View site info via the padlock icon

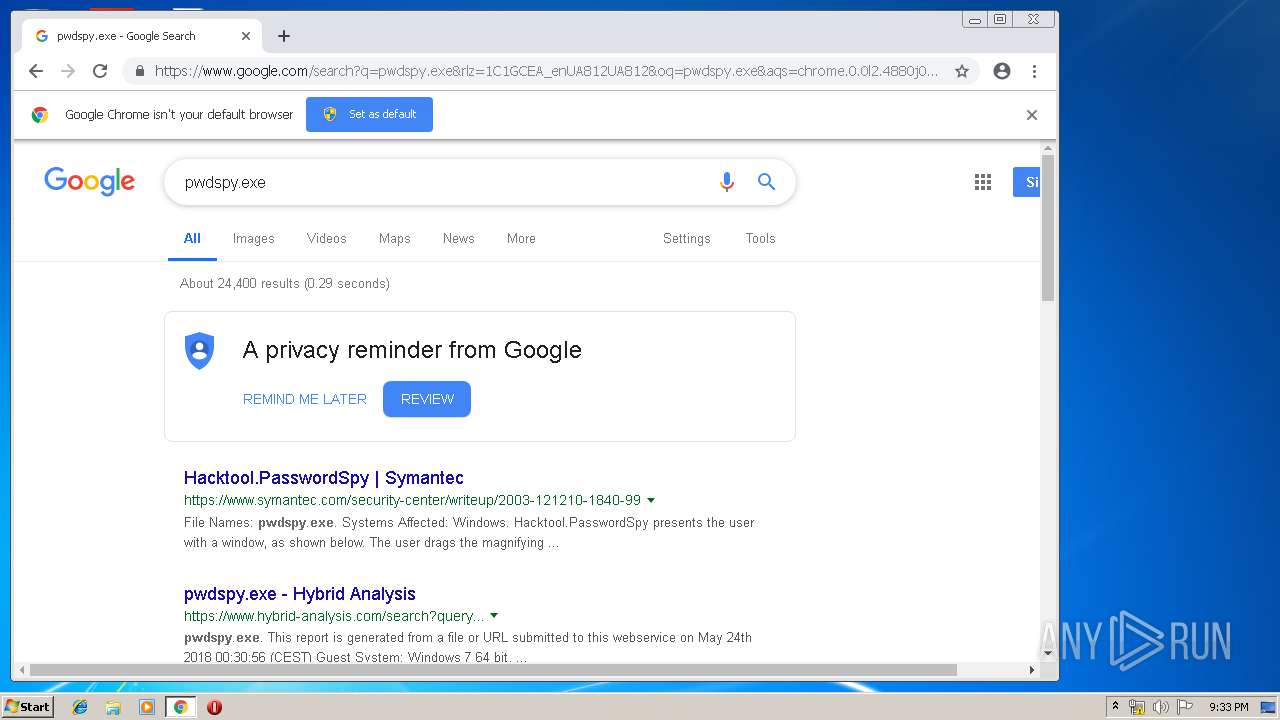click(139, 71)
